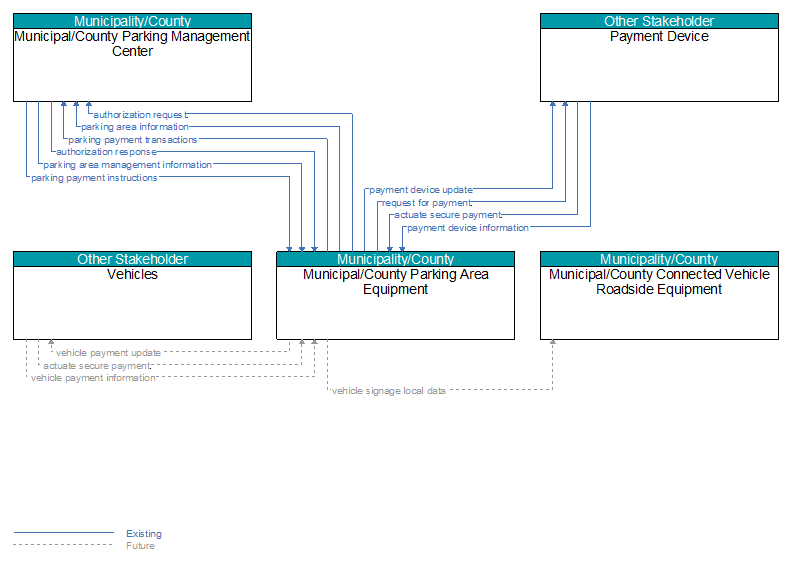The image size is (789, 564).
Task: Click Municipality/County header above Connected Vehicle Roadside Equipment
Action: (659, 259)
